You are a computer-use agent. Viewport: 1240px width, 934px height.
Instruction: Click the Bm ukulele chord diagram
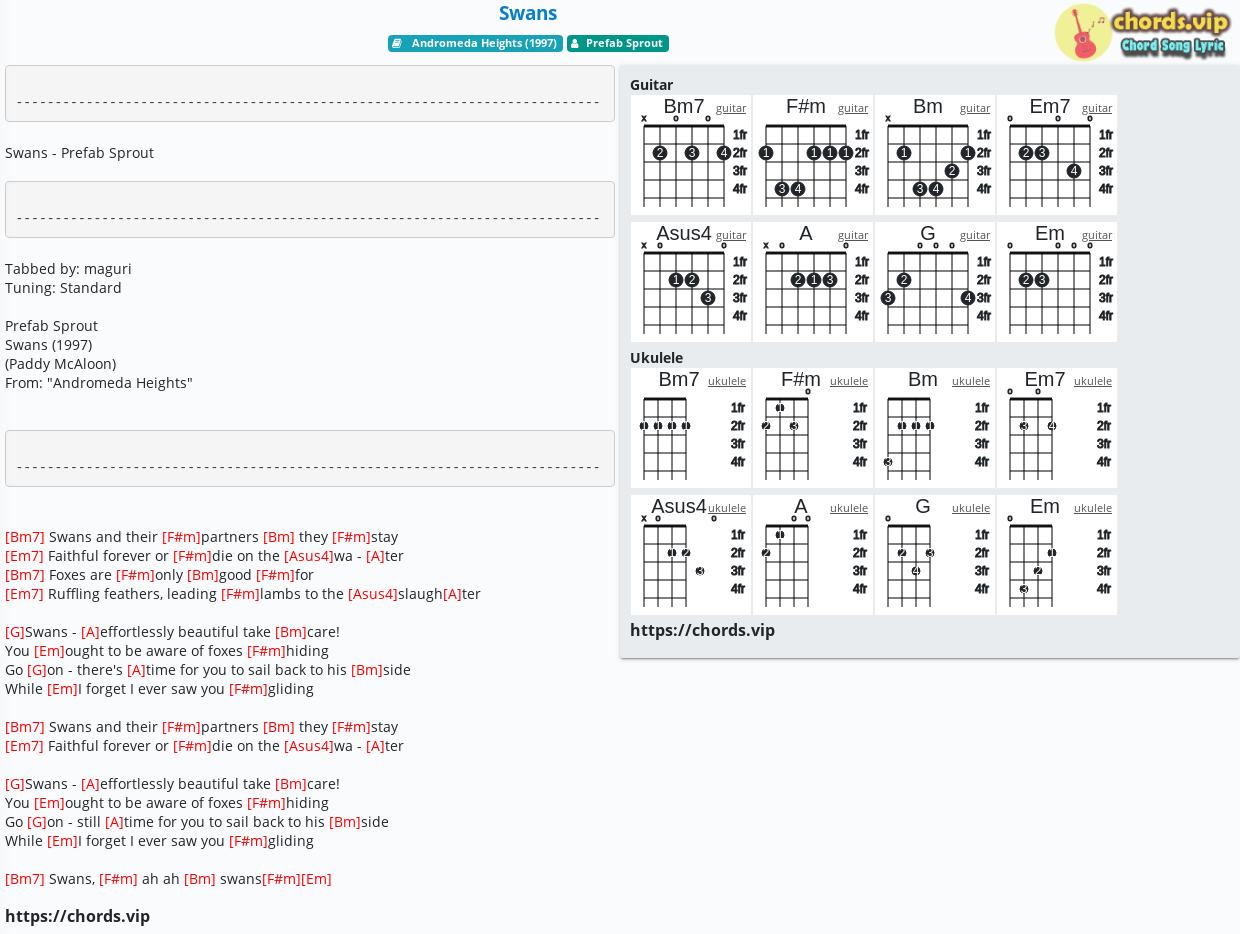935,428
